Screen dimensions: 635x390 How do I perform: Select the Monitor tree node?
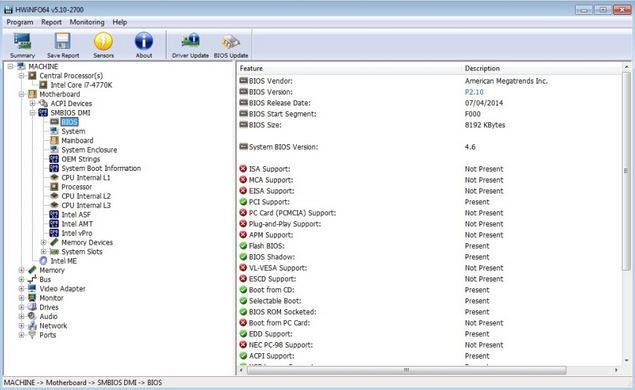pos(51,298)
